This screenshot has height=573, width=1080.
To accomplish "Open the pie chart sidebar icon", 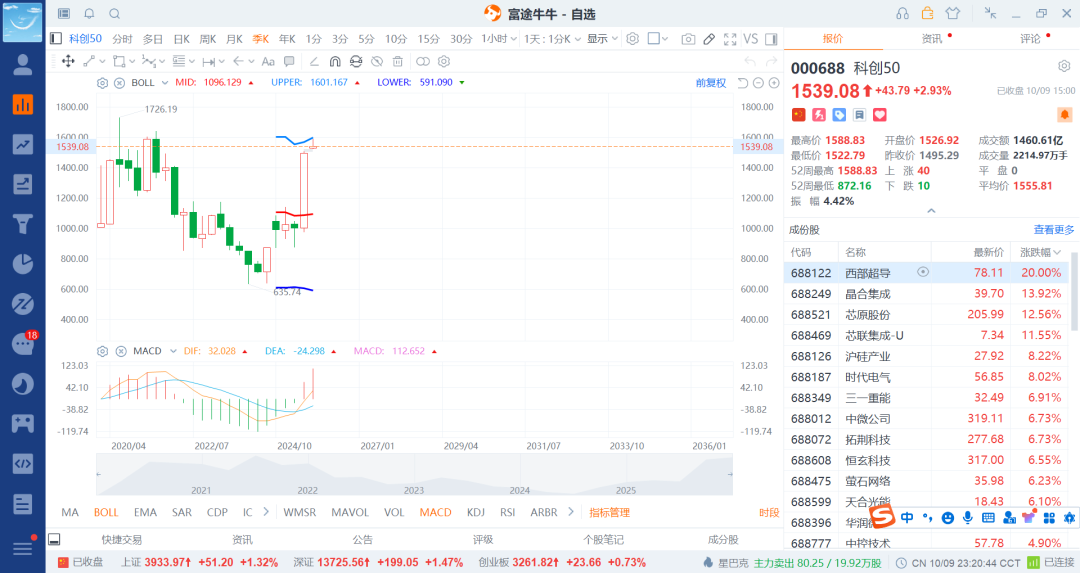I will tap(23, 264).
